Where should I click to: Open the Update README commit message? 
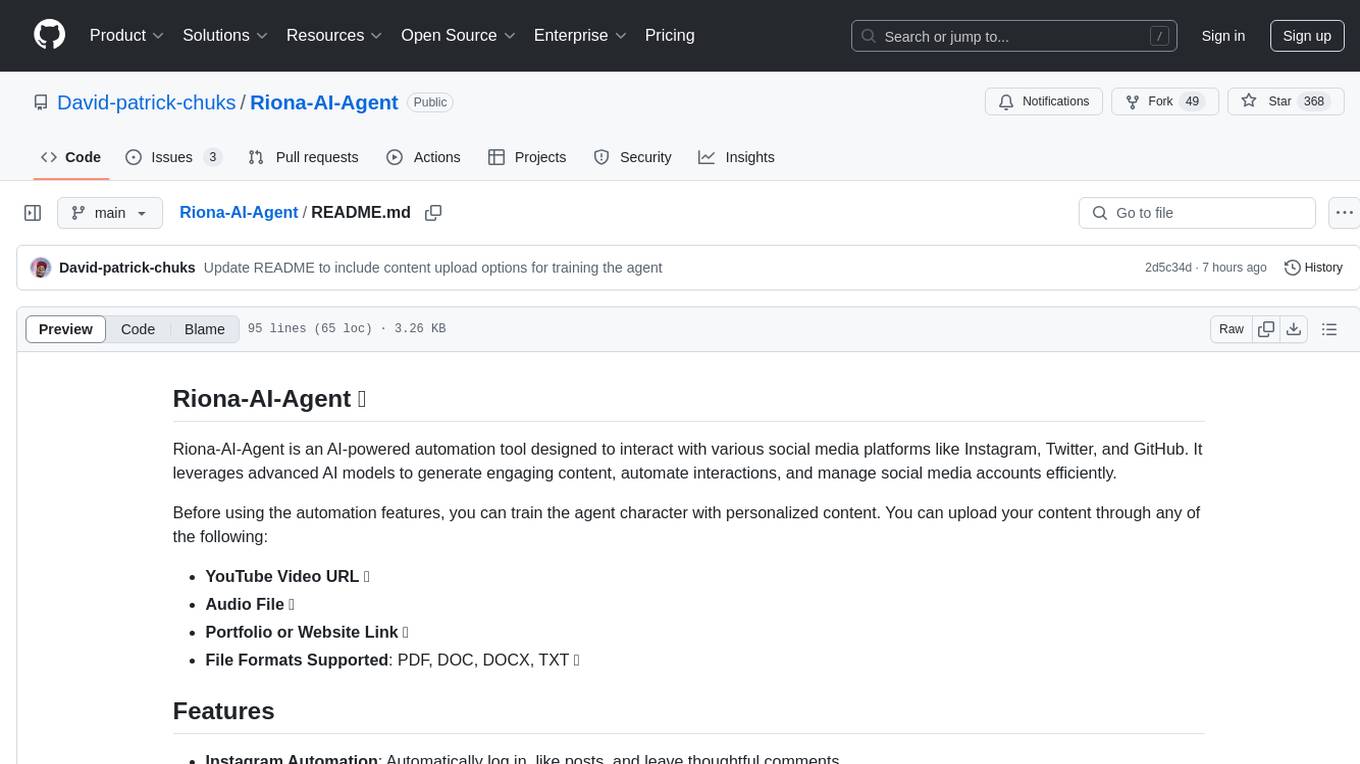(x=433, y=268)
